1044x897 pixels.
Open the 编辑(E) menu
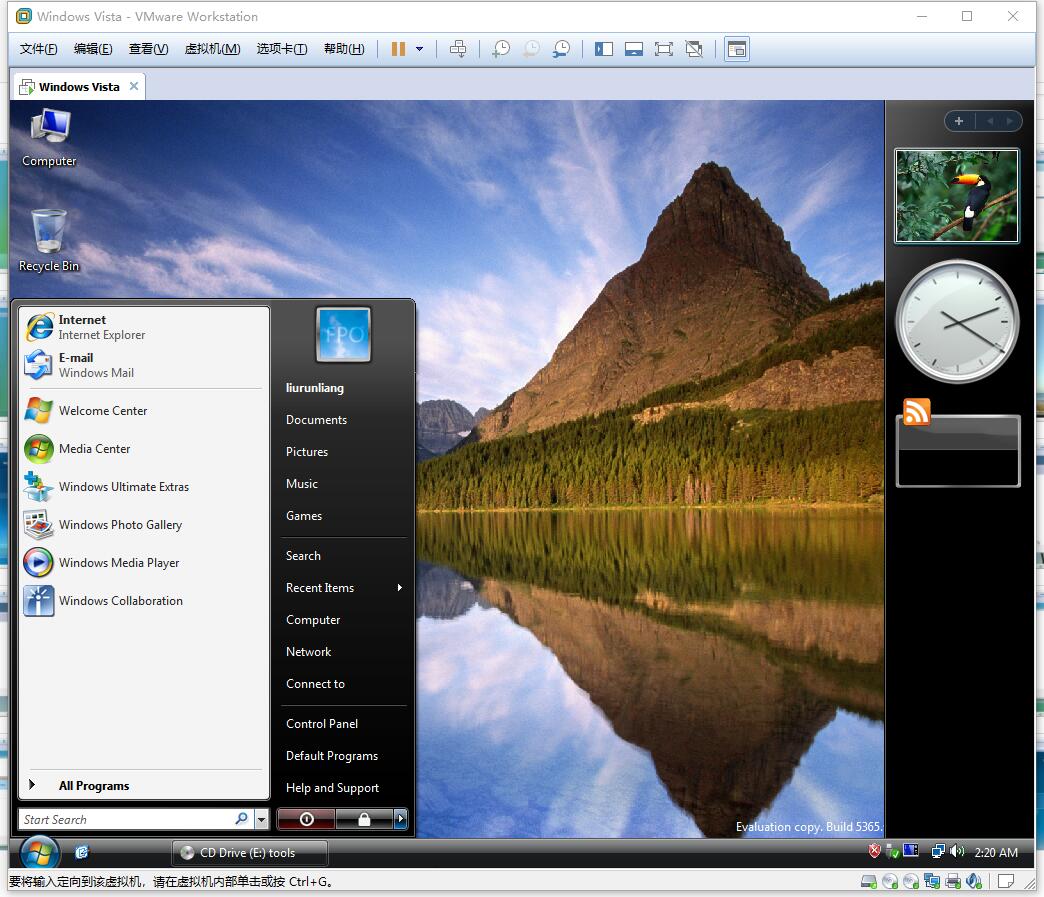click(93, 49)
